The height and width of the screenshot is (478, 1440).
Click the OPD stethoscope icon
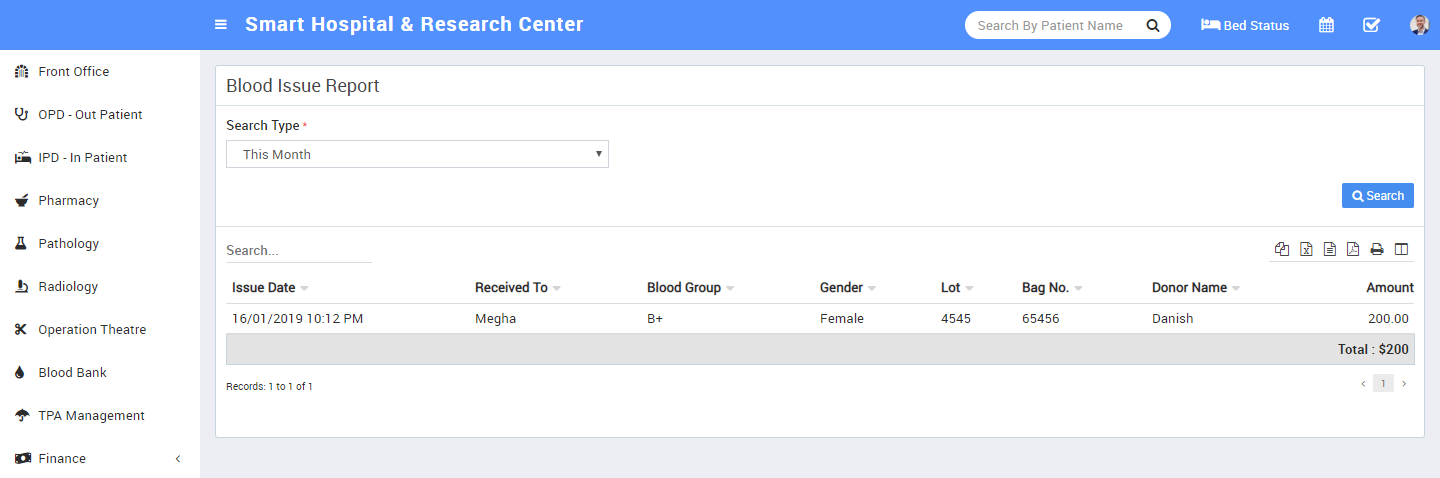click(x=21, y=114)
